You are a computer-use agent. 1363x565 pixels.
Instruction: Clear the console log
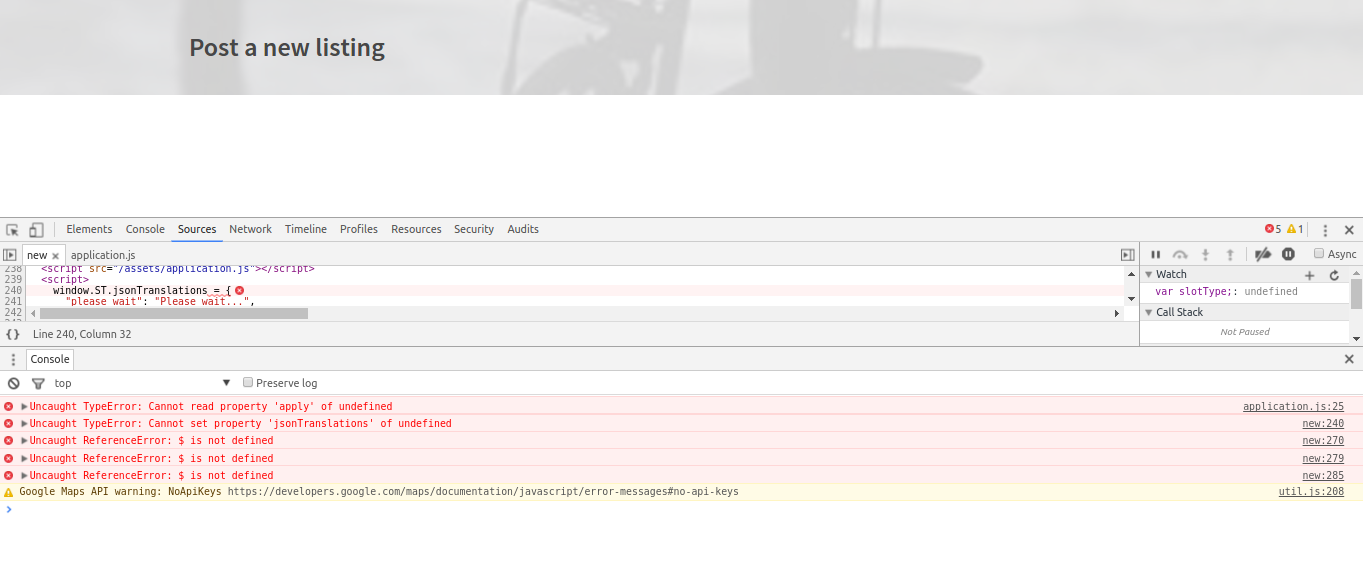pos(14,383)
